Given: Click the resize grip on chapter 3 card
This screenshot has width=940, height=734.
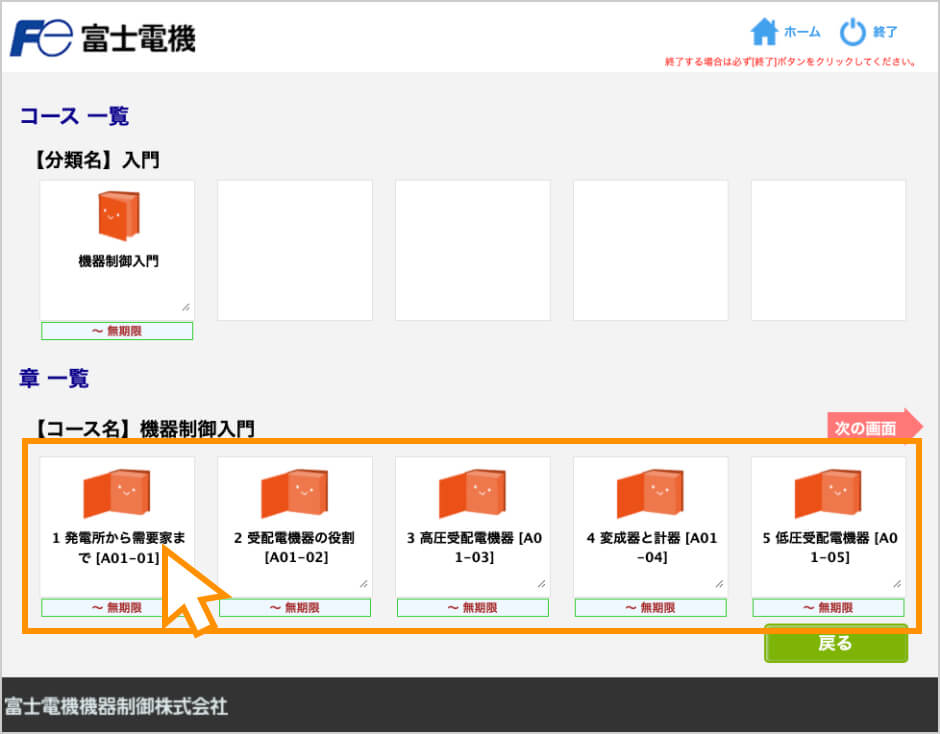Looking at the screenshot, I should click(542, 583).
